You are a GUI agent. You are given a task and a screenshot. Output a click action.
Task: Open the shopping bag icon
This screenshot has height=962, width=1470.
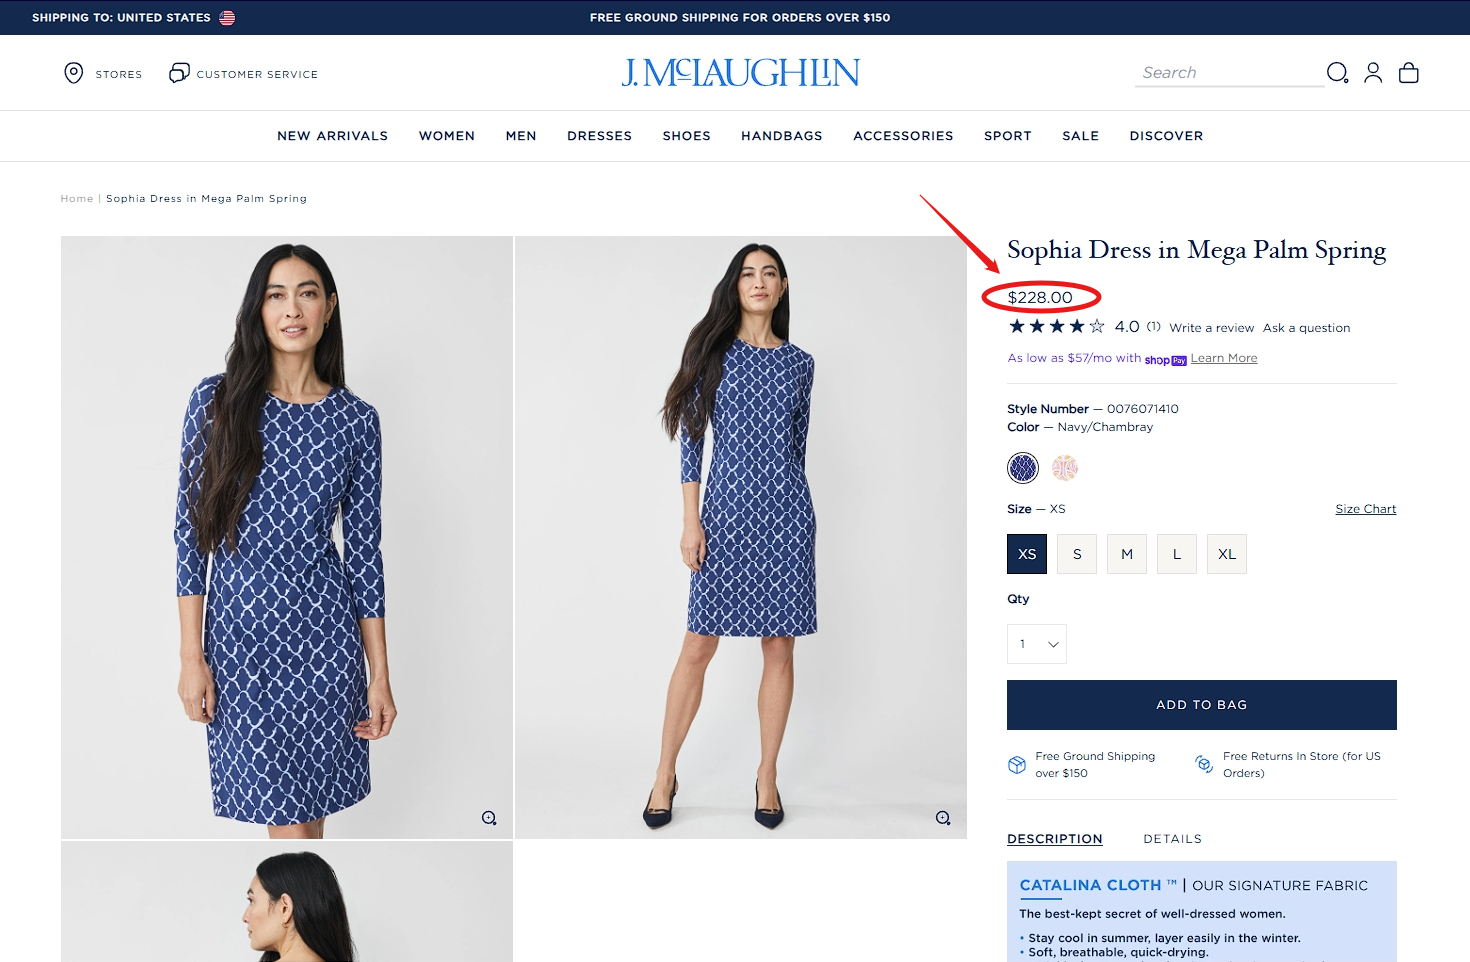point(1409,73)
